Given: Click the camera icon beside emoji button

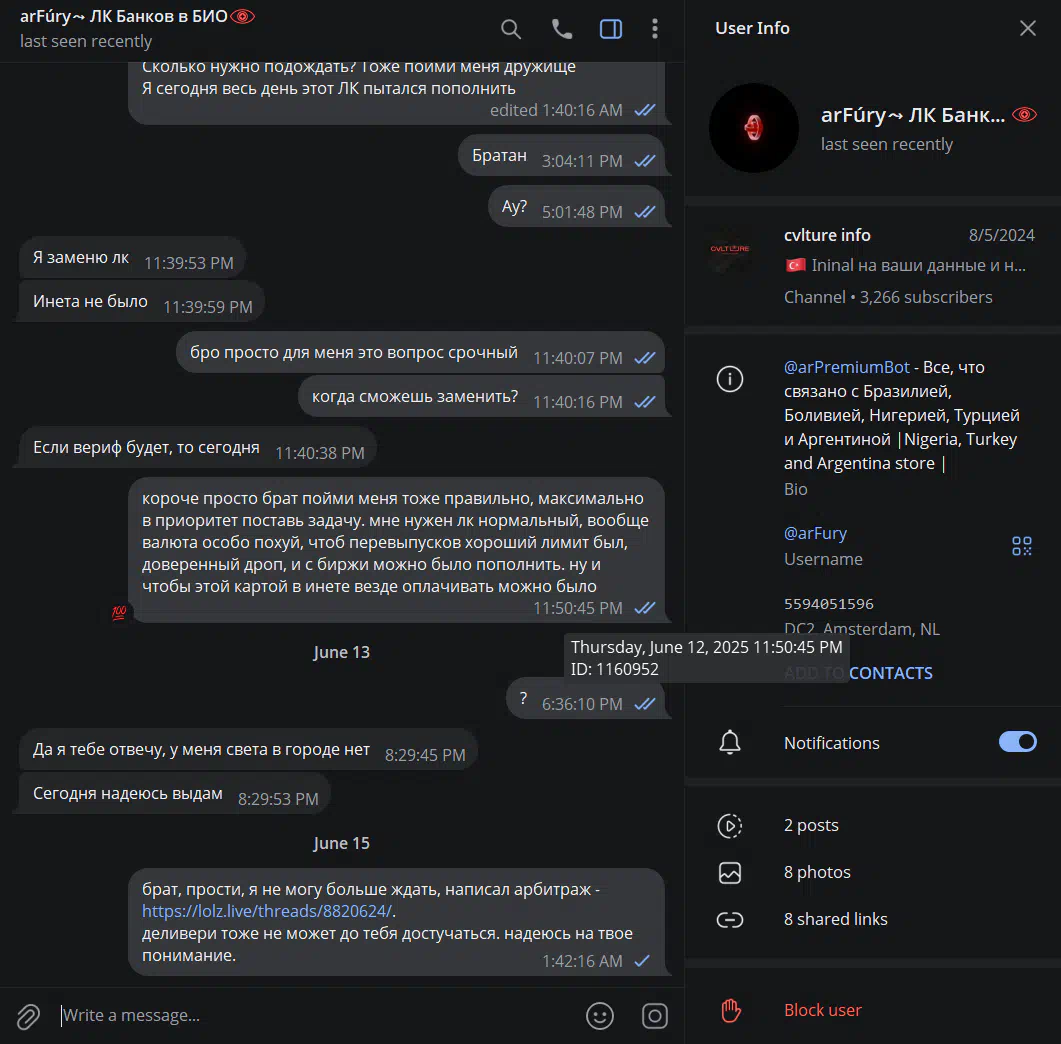Looking at the screenshot, I should [654, 1016].
